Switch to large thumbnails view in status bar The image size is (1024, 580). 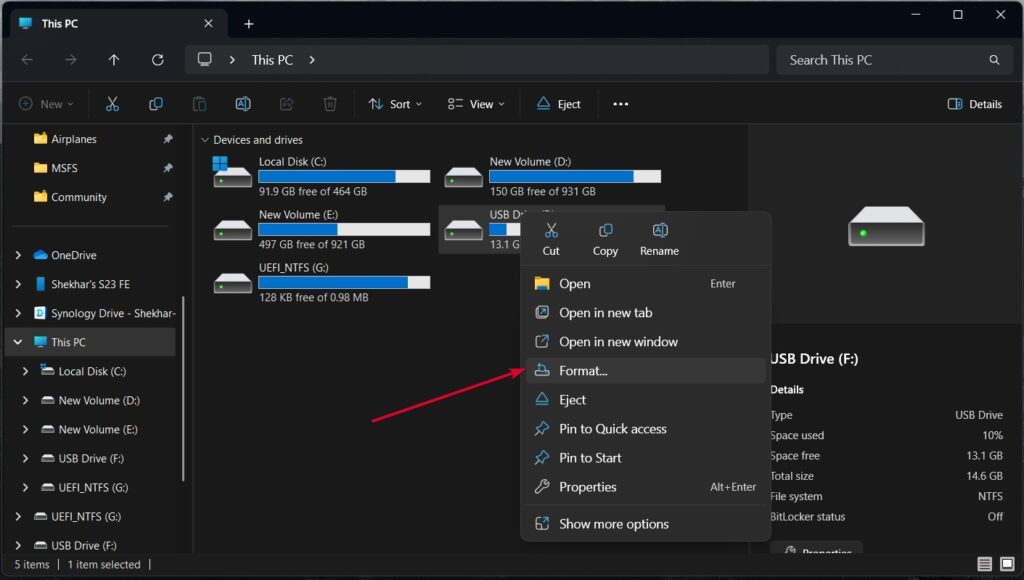(1008, 565)
